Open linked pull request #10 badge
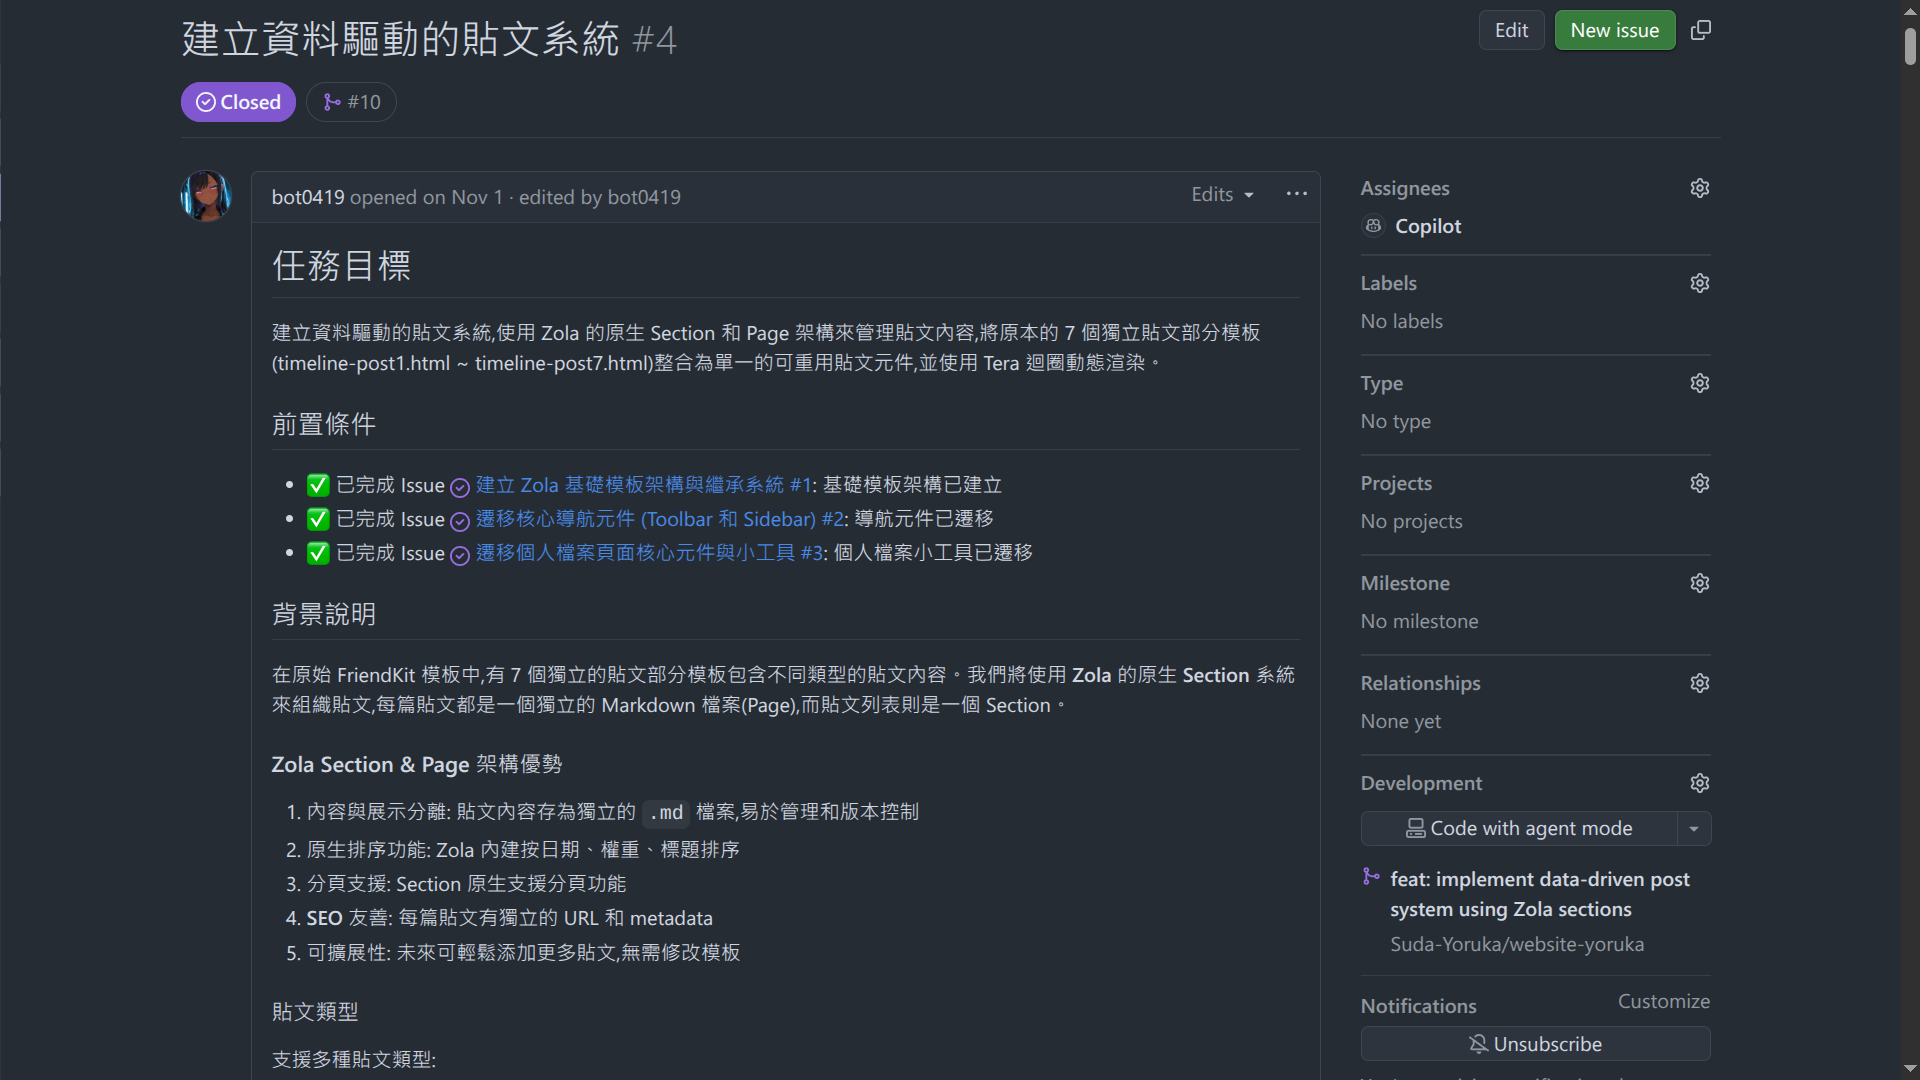 pos(352,102)
